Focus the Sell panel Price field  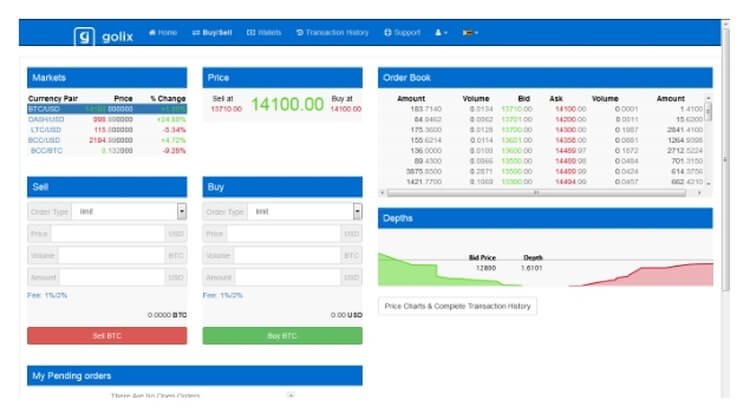pos(108,233)
